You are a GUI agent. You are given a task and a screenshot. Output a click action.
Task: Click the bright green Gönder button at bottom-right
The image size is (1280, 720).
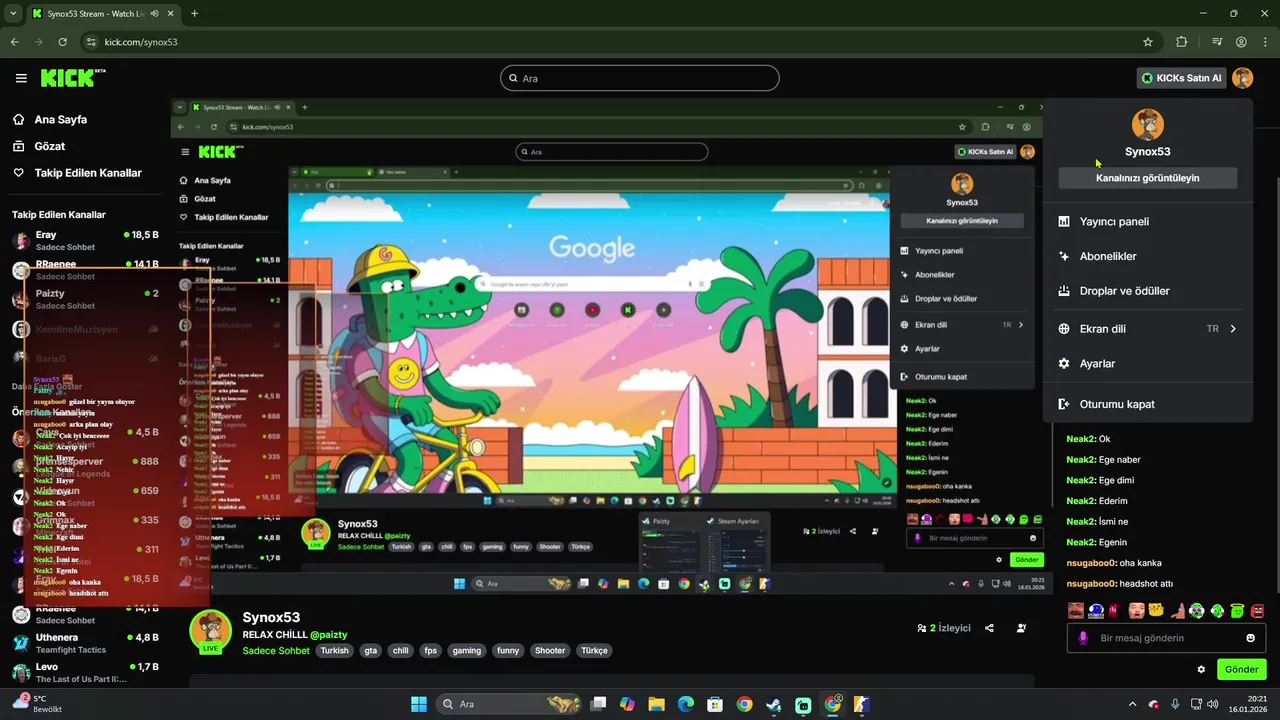[1241, 669]
